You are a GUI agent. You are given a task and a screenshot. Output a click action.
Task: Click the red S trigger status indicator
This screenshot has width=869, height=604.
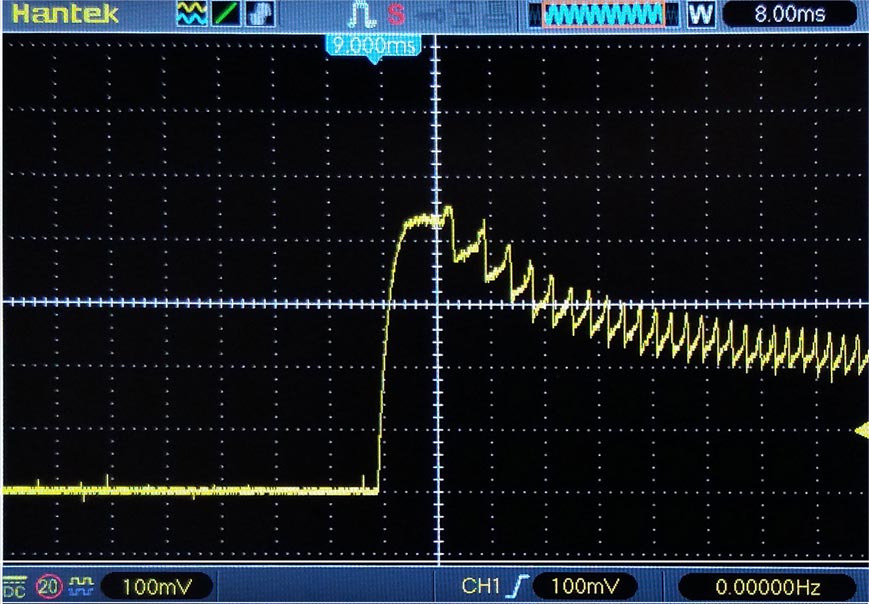point(396,14)
